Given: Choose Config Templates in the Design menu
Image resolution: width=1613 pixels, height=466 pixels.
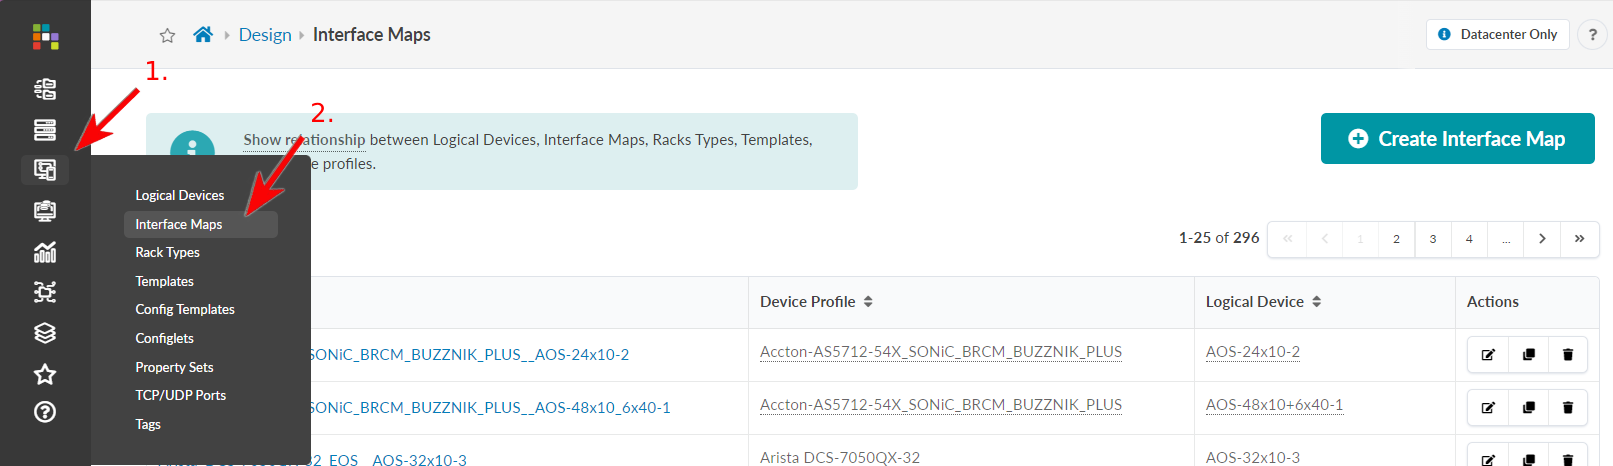Looking at the screenshot, I should tap(185, 310).
